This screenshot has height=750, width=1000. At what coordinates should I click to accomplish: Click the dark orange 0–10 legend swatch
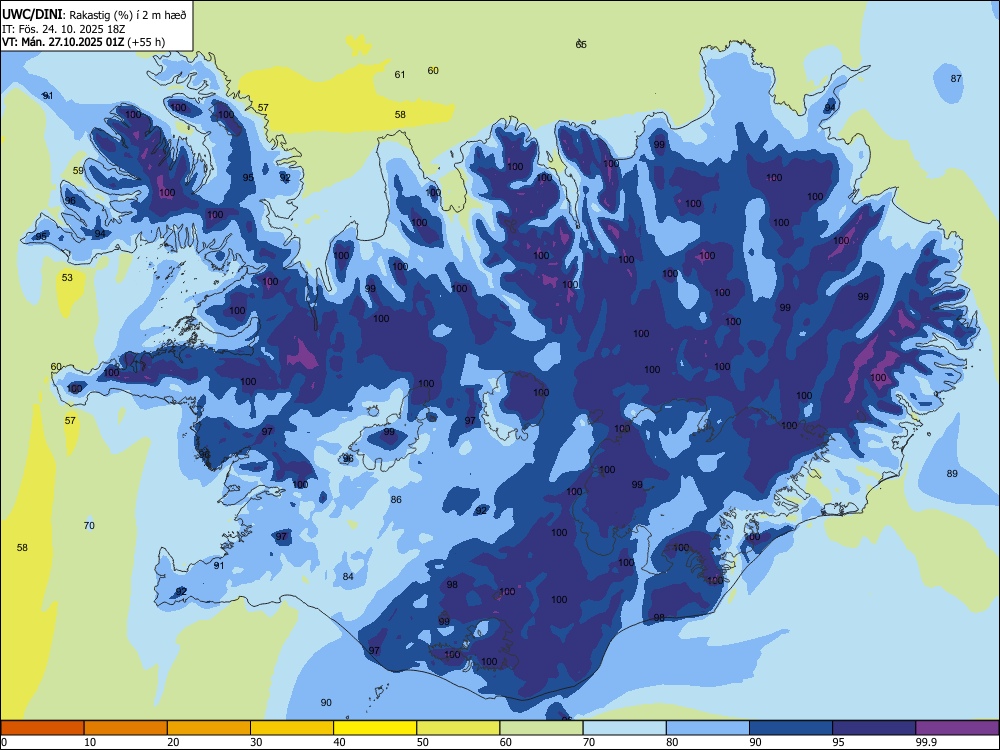click(42, 728)
